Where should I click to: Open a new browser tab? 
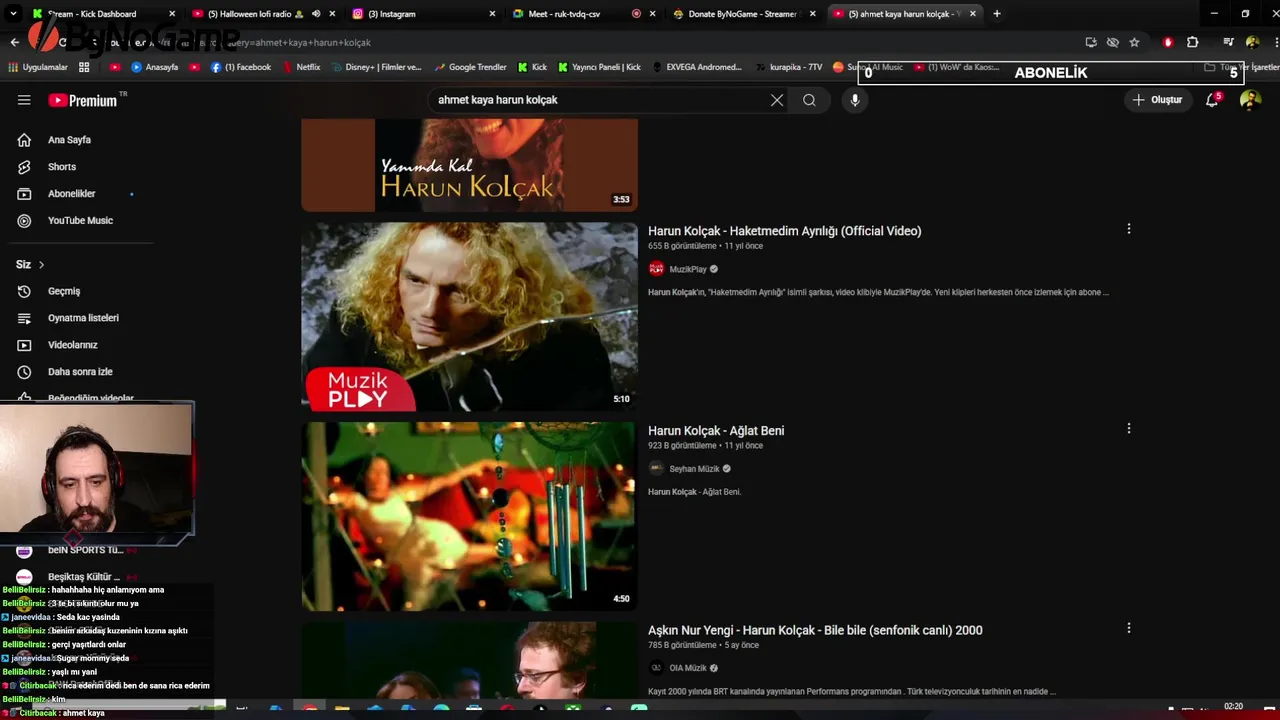pos(996,14)
